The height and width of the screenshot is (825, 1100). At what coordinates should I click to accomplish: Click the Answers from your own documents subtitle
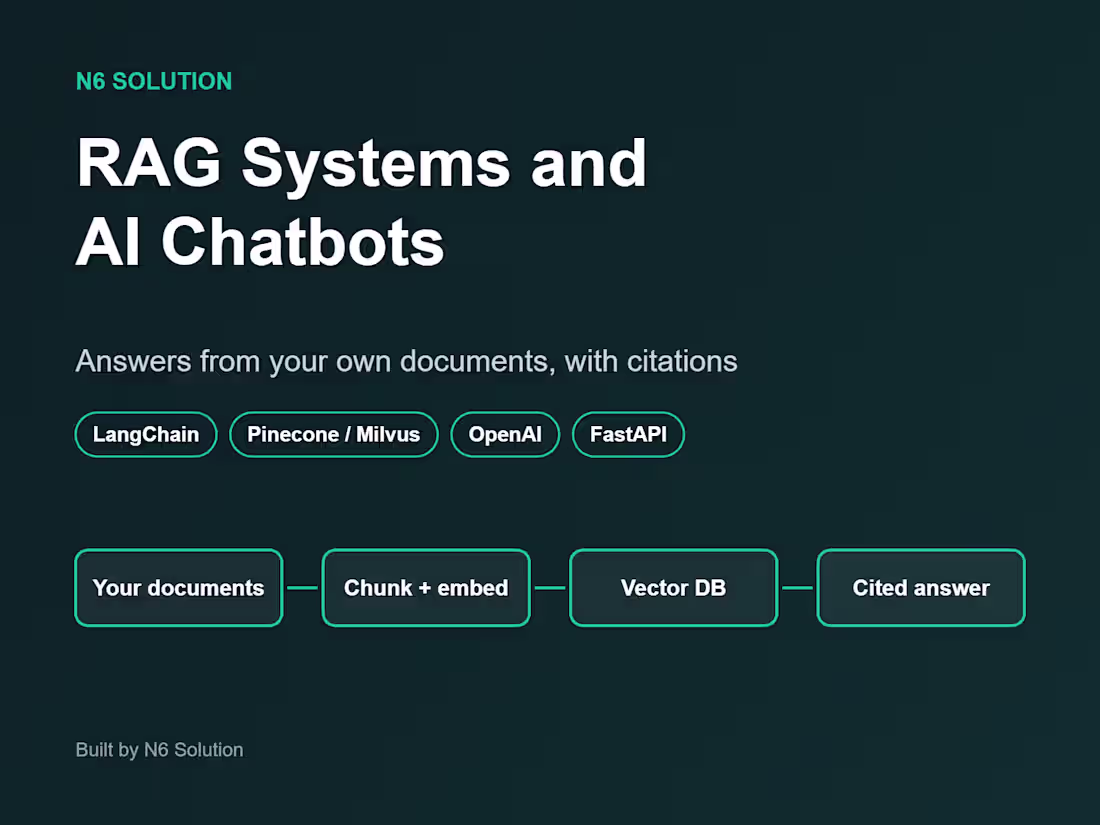tap(406, 361)
